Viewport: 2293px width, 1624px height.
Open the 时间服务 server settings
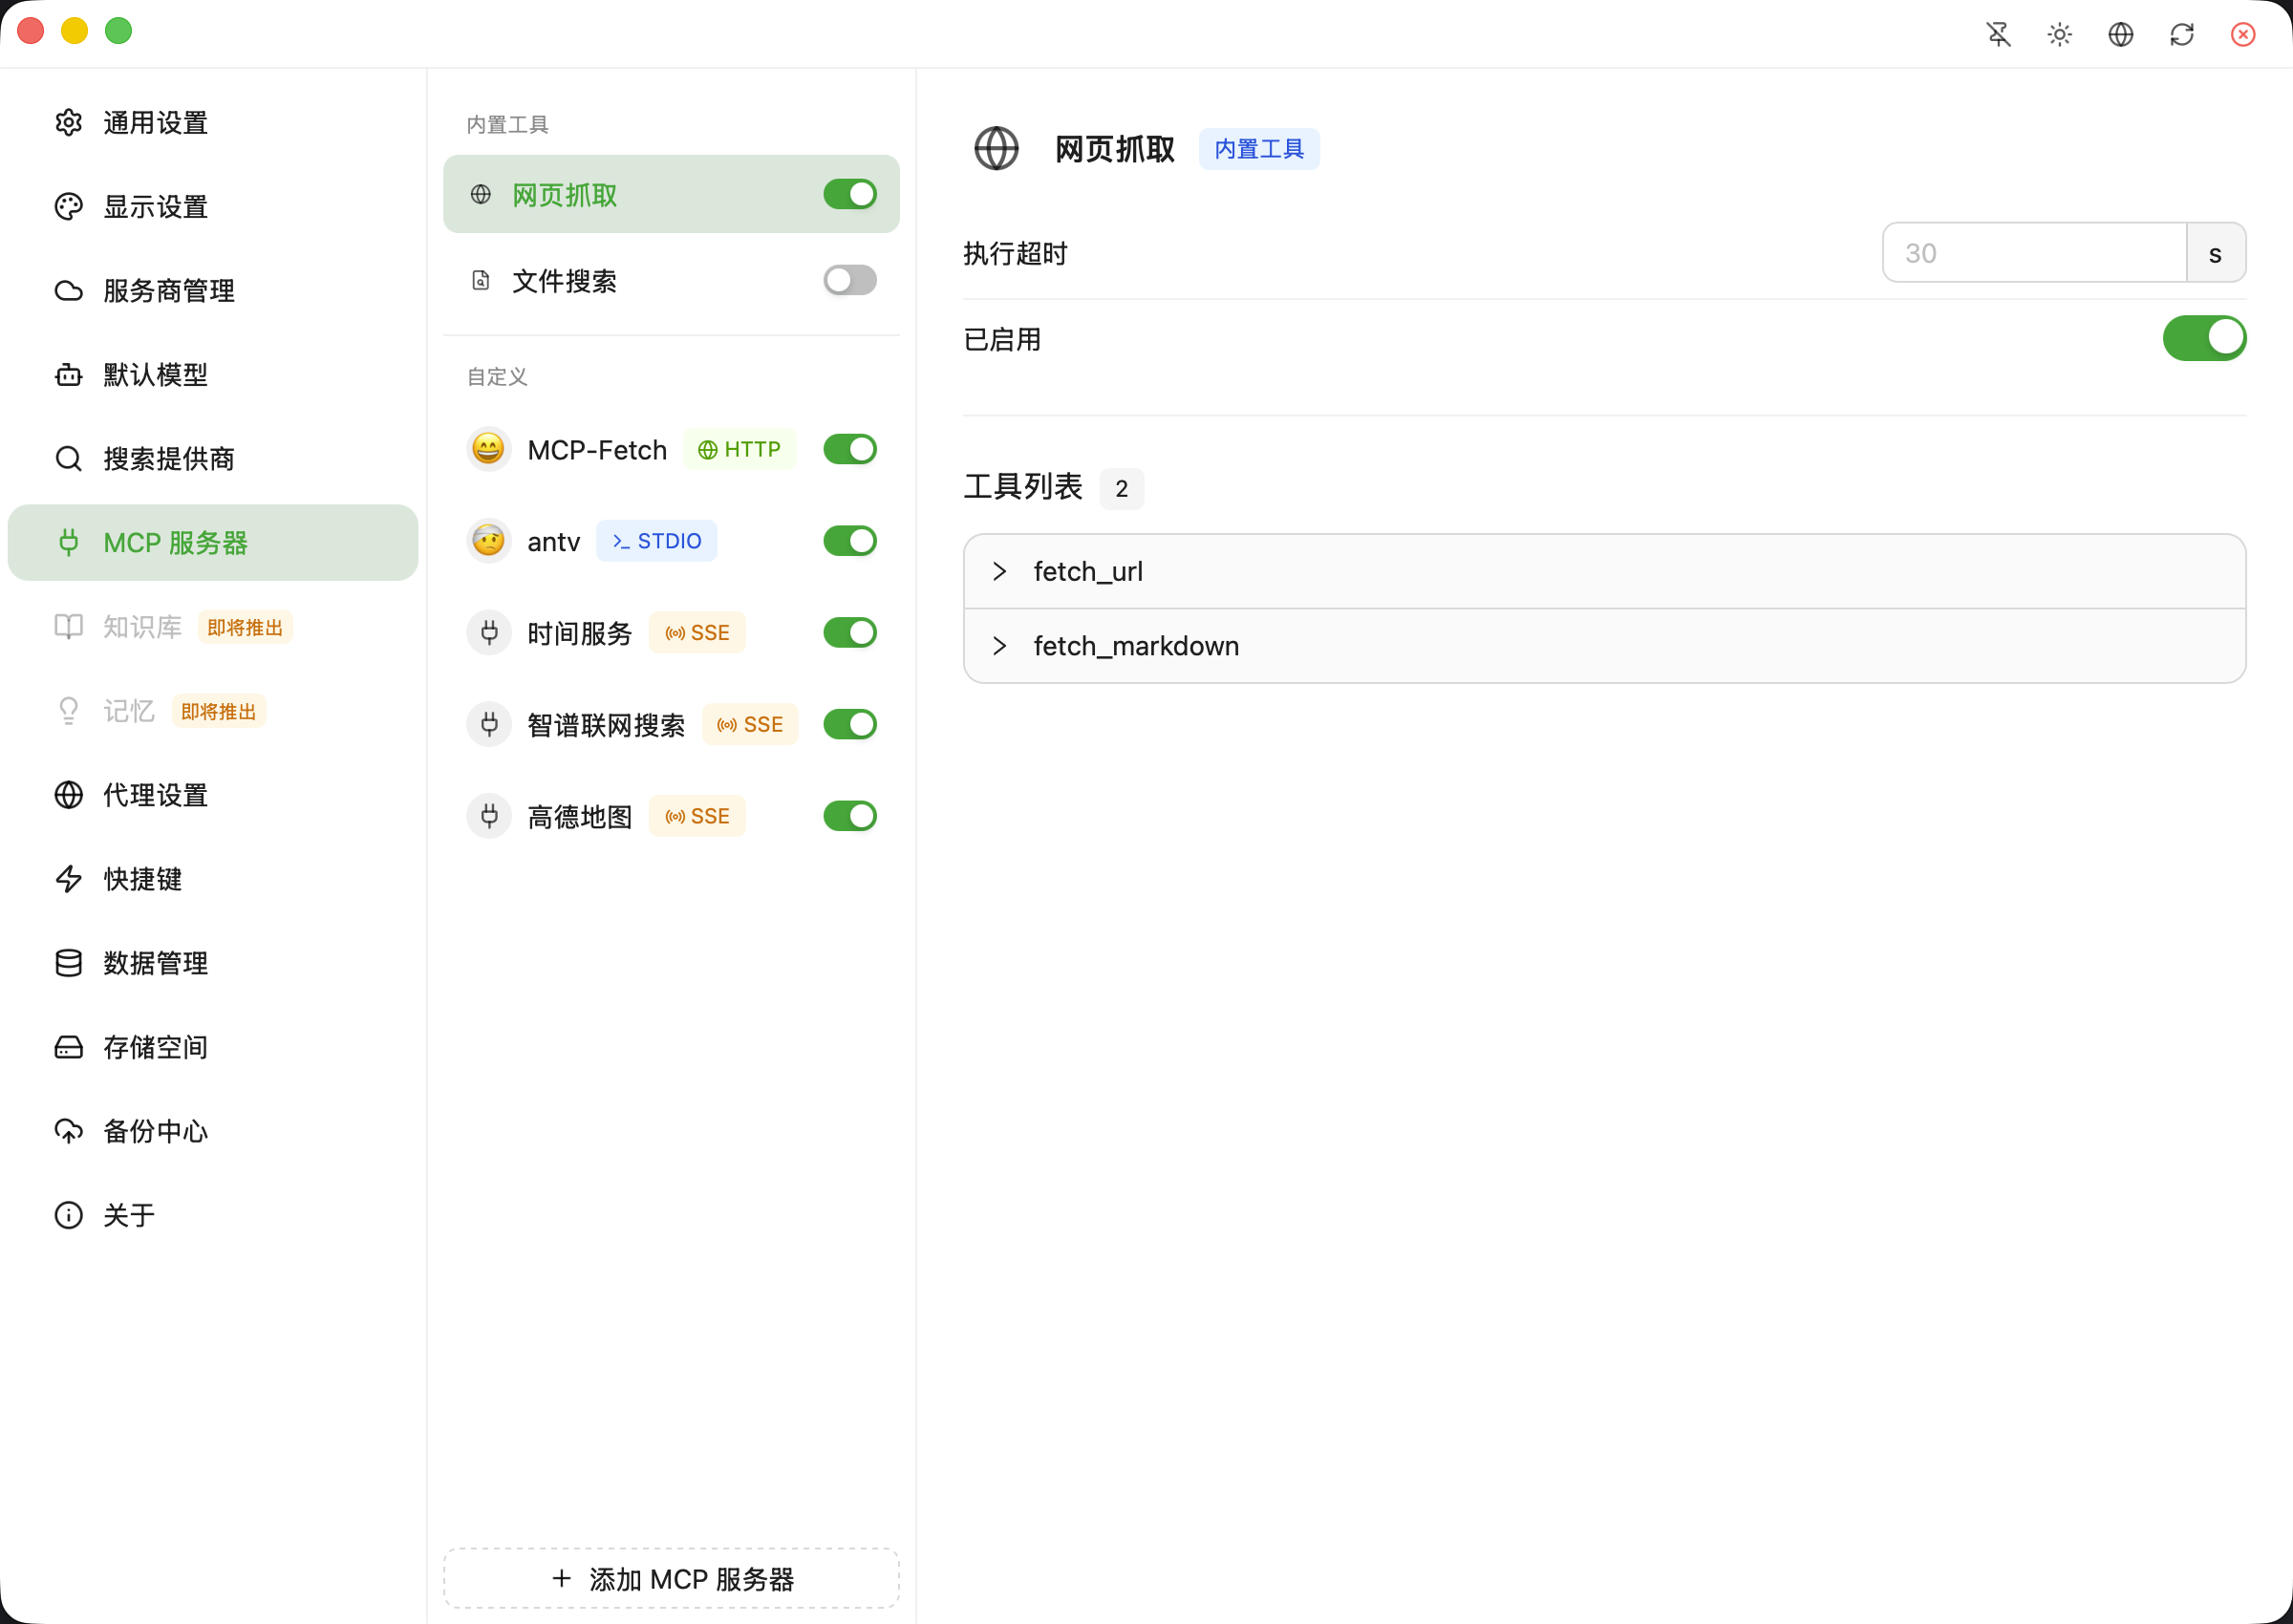pos(580,632)
